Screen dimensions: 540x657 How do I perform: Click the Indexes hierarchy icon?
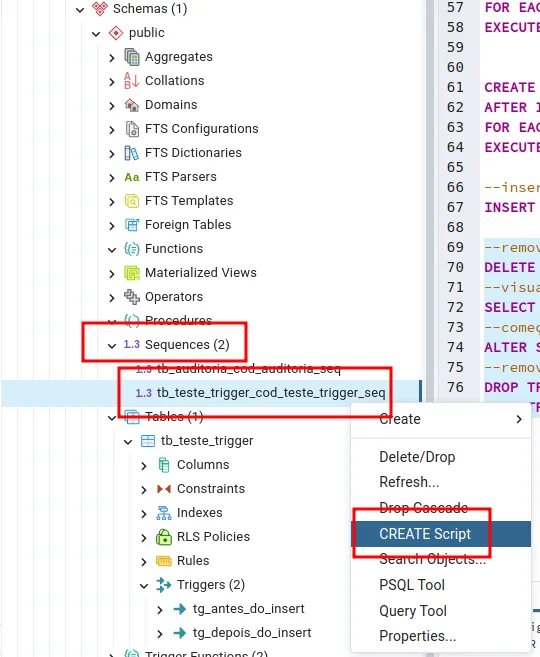tap(164, 513)
